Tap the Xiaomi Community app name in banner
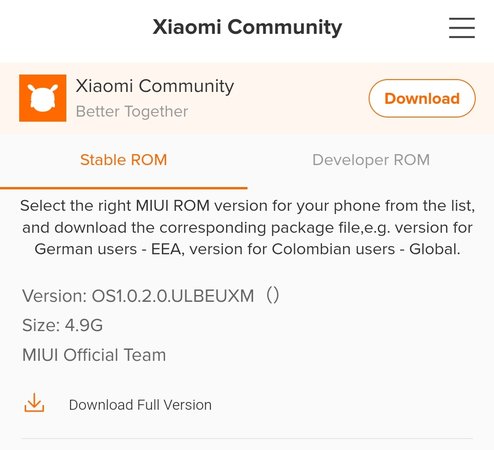The width and height of the screenshot is (494, 450). coord(155,86)
